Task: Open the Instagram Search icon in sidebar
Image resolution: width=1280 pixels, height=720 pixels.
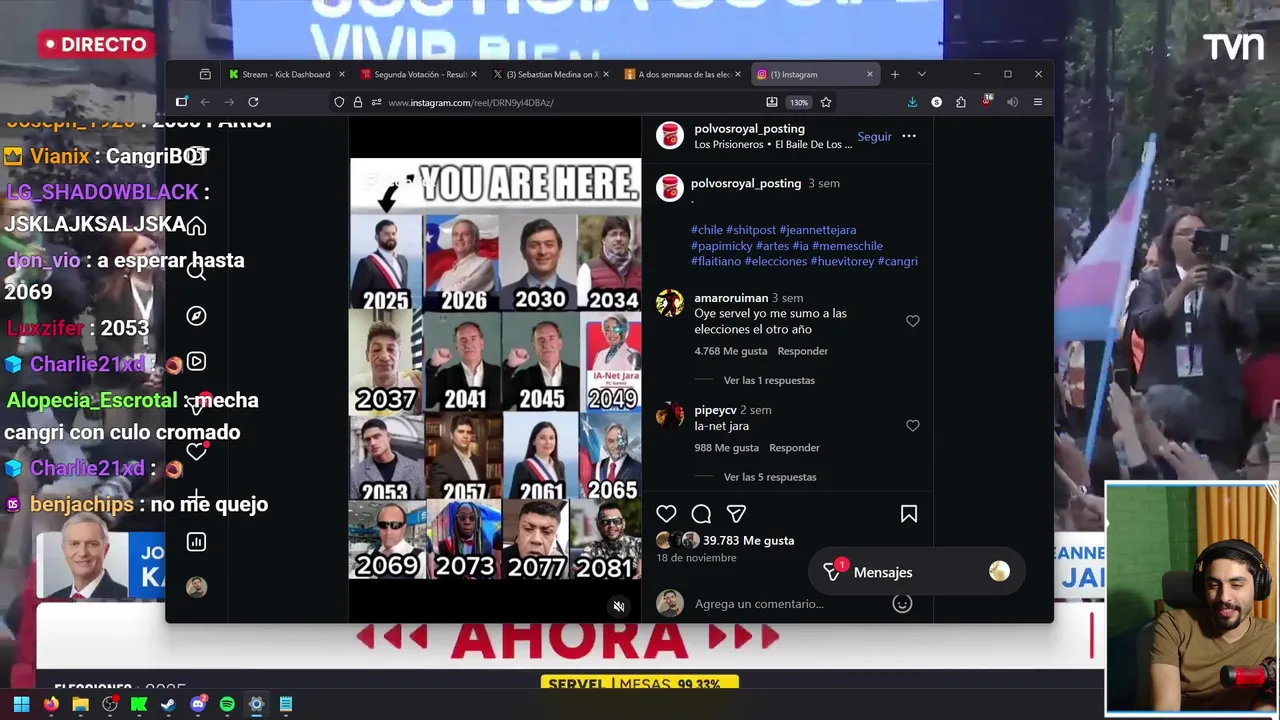Action: tap(196, 270)
